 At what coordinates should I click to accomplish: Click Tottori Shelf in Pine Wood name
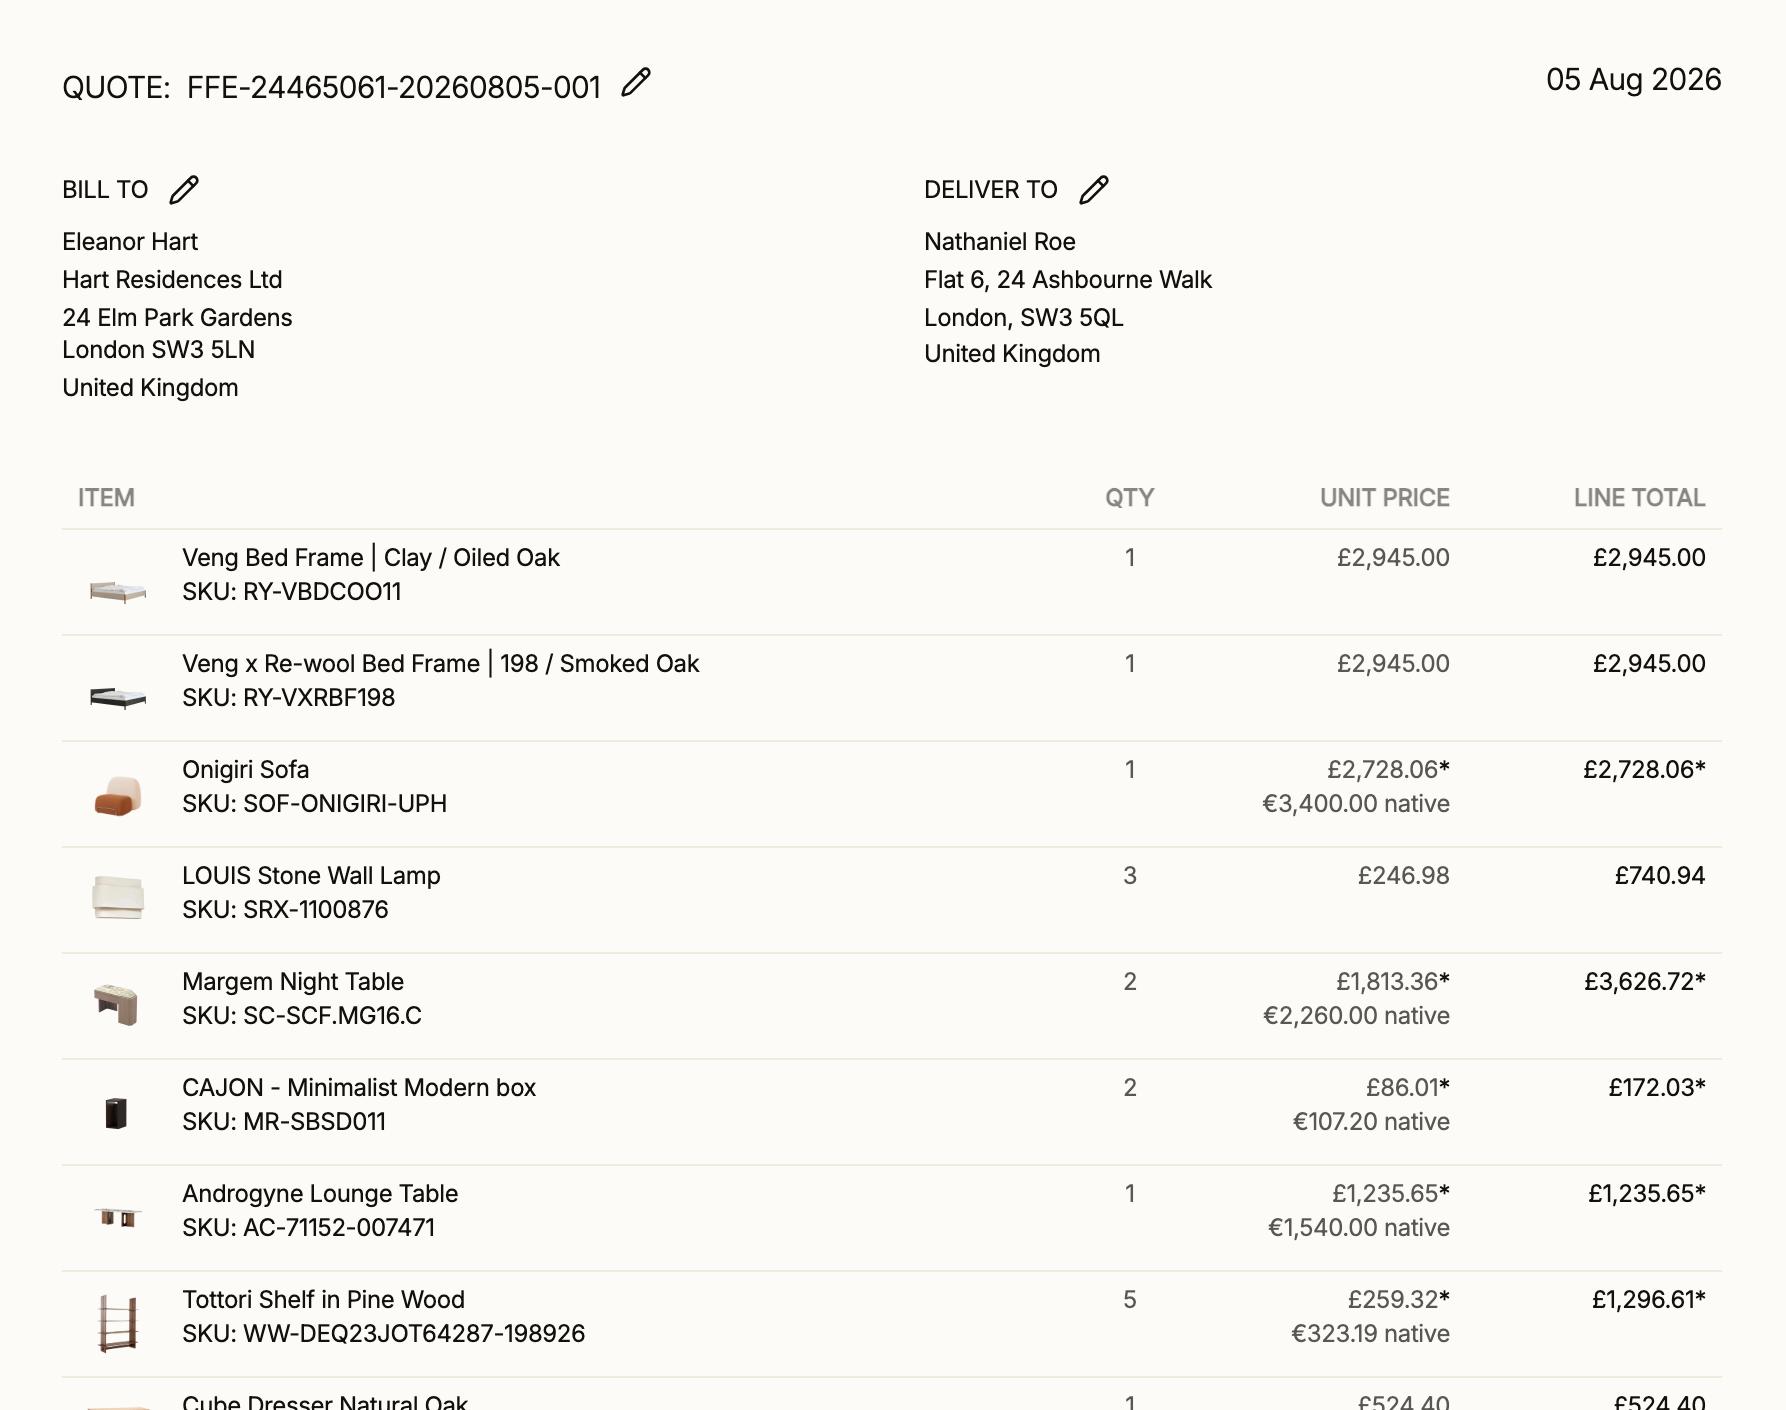click(x=324, y=1300)
